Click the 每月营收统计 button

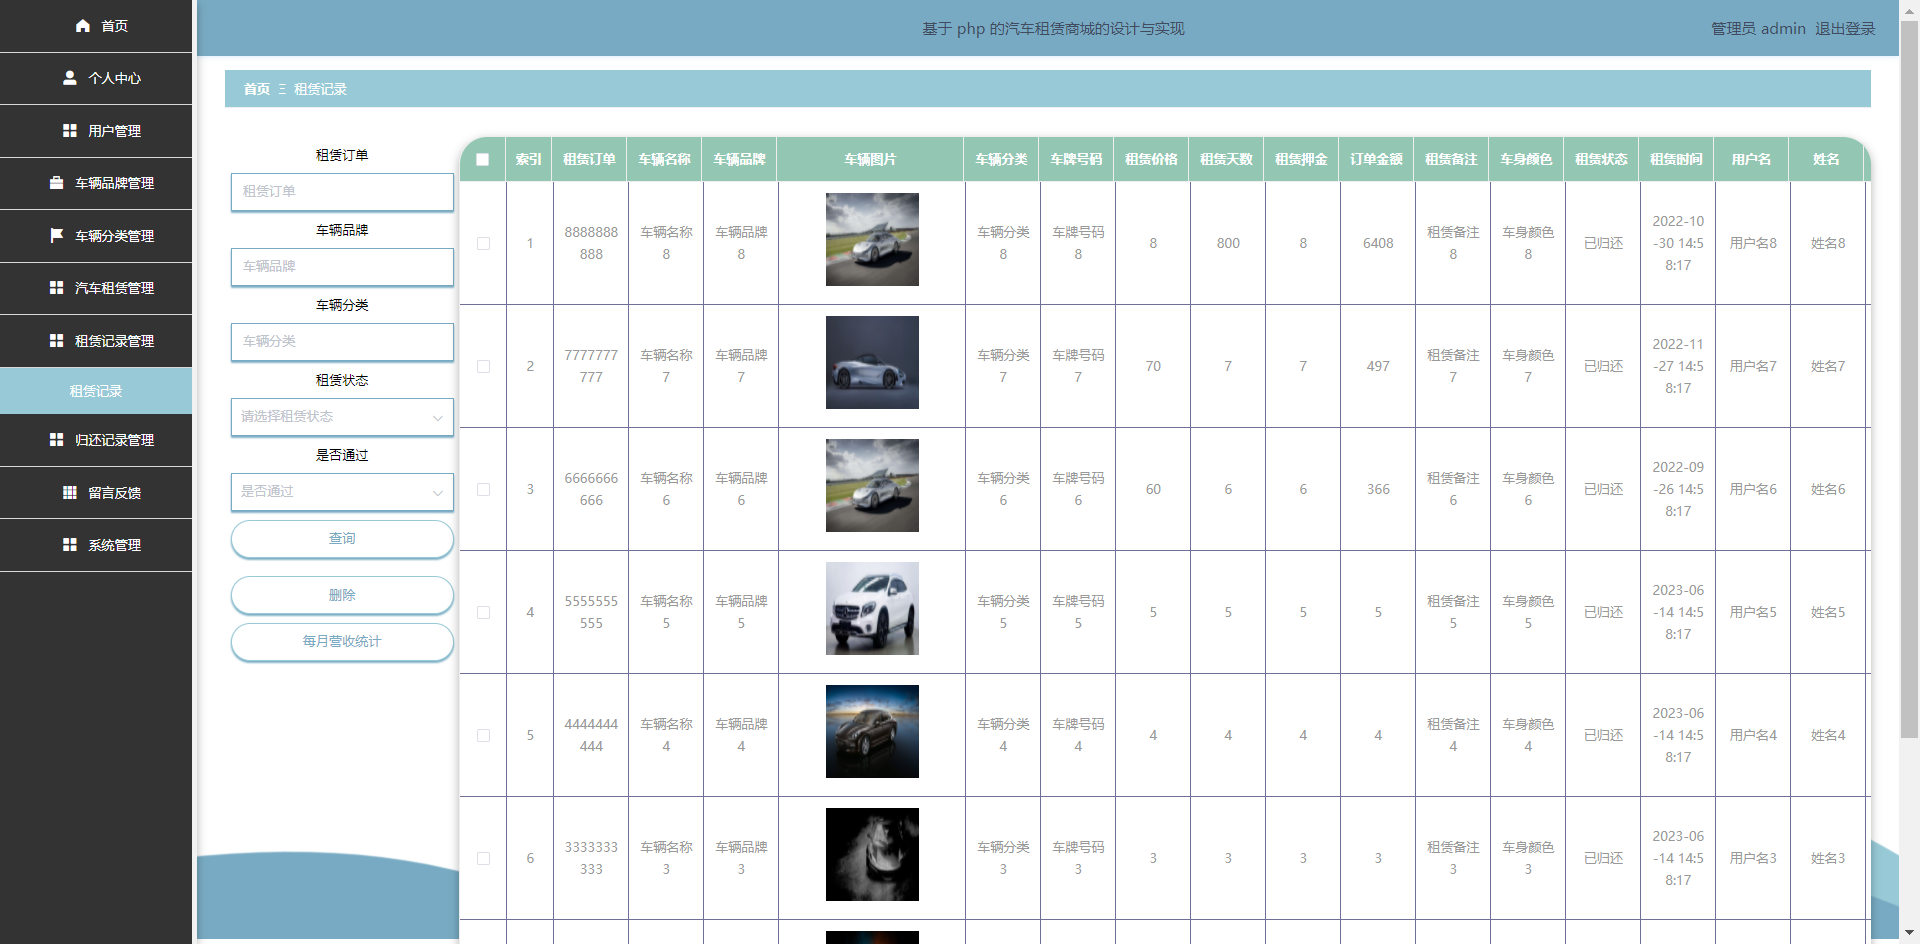click(342, 642)
